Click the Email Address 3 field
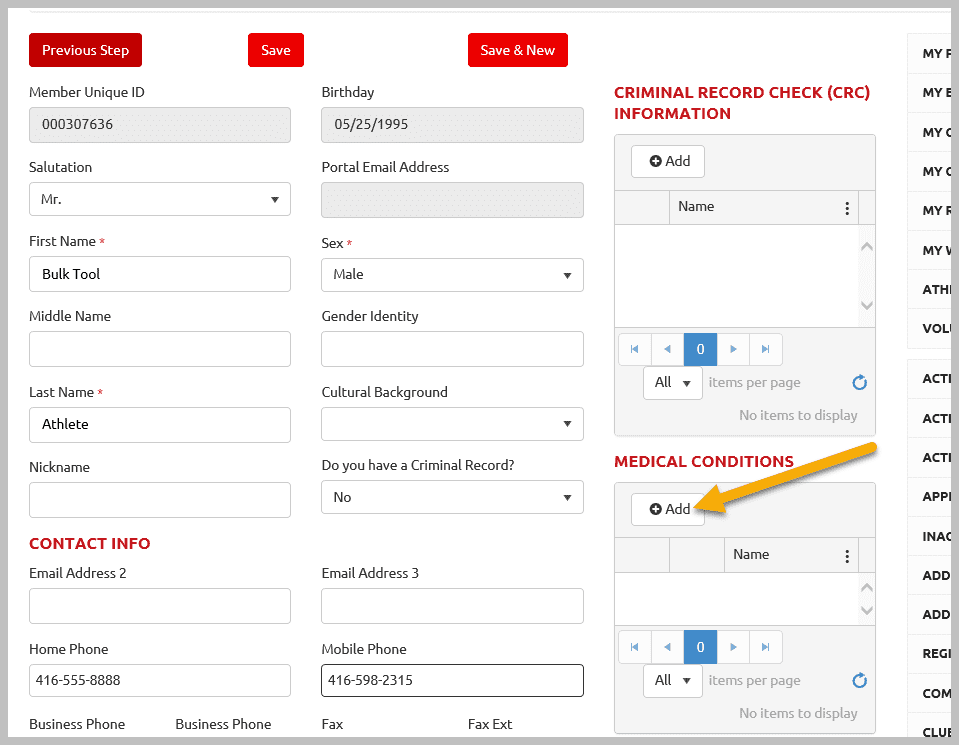The height and width of the screenshot is (745, 959). (453, 606)
